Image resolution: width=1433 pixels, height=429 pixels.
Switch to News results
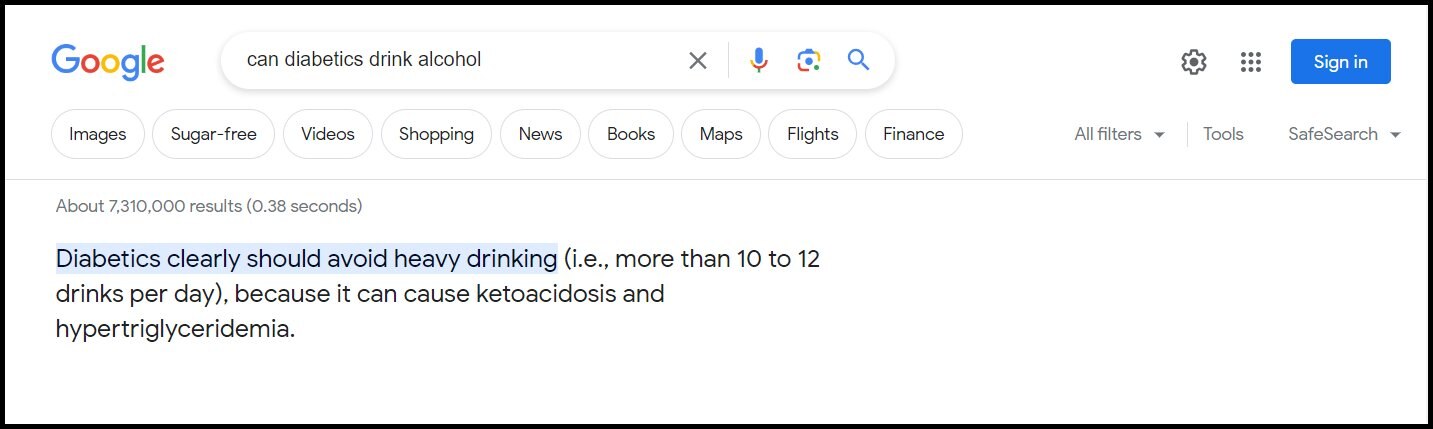coord(540,134)
